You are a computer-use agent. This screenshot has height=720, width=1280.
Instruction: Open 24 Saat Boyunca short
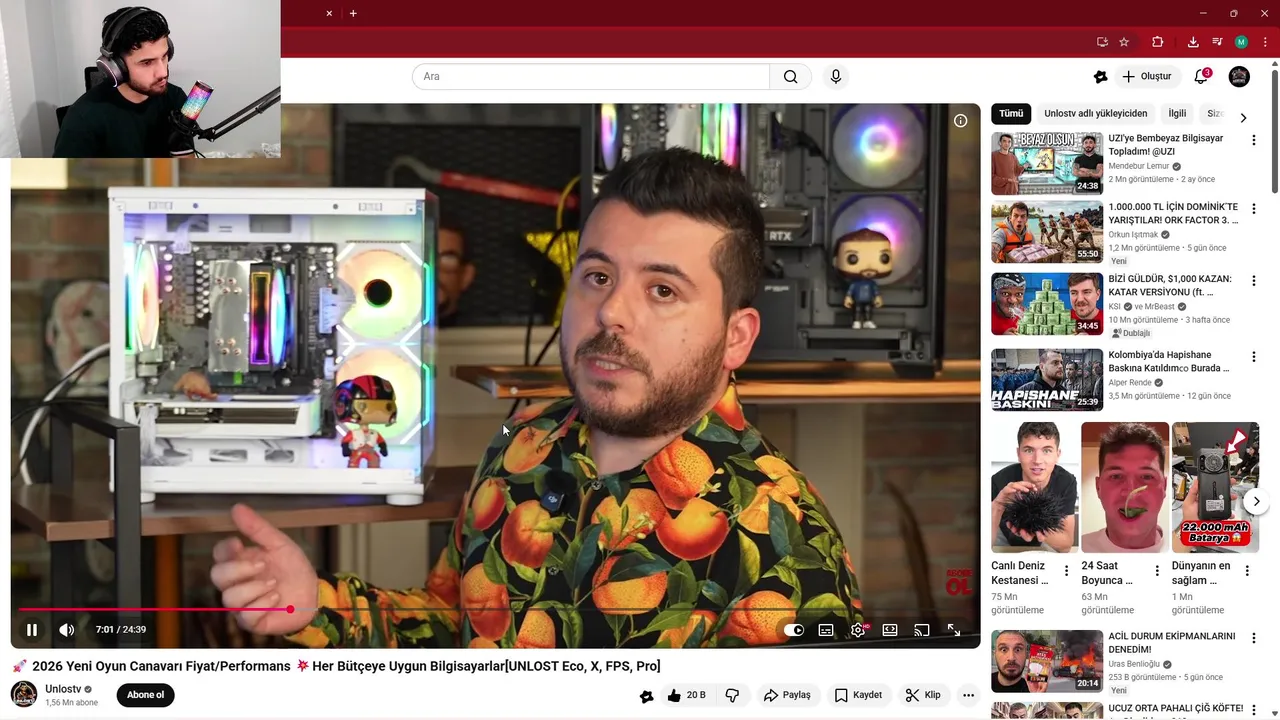pyautogui.click(x=1125, y=487)
